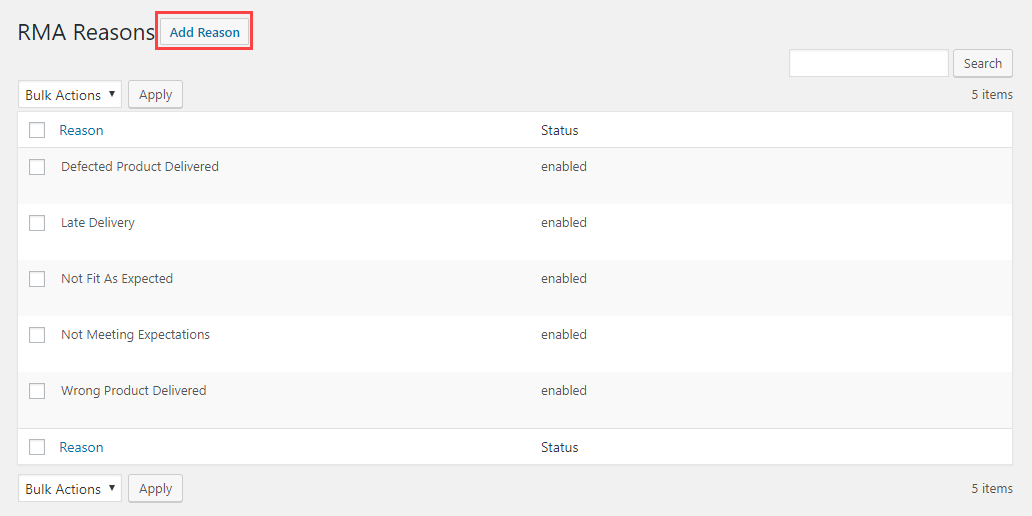The image size is (1032, 516).
Task: Click the Add Reason button
Action: 204,32
